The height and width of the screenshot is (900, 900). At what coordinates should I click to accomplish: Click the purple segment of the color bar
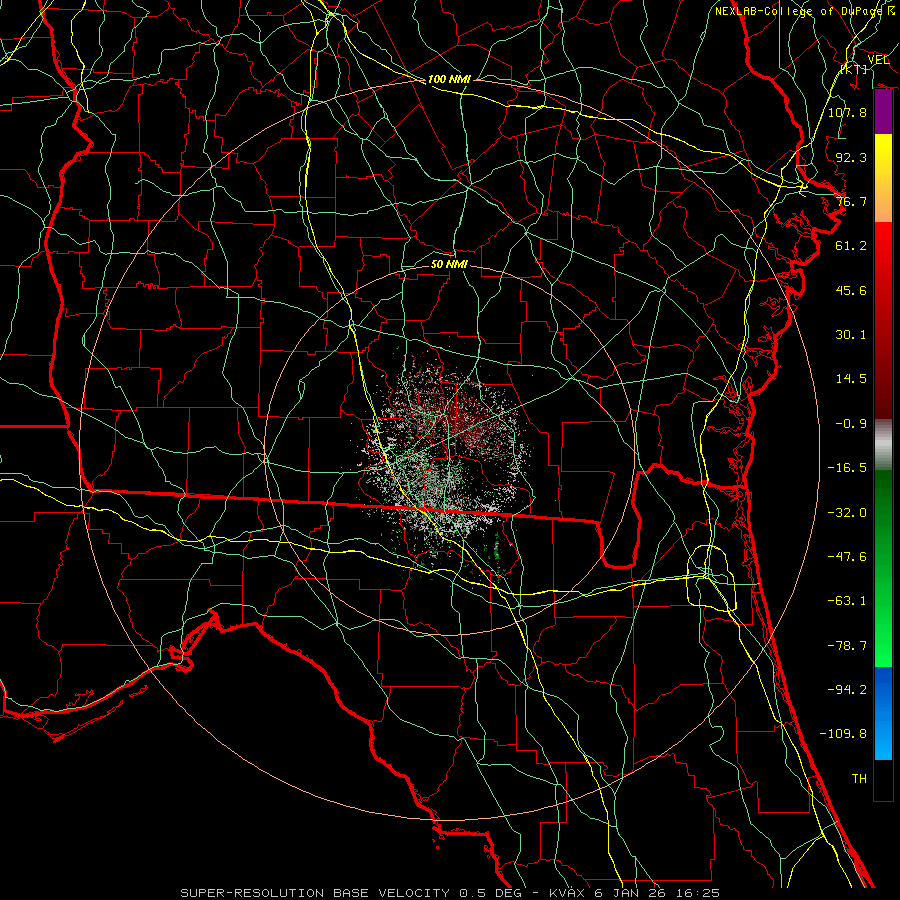(883, 112)
